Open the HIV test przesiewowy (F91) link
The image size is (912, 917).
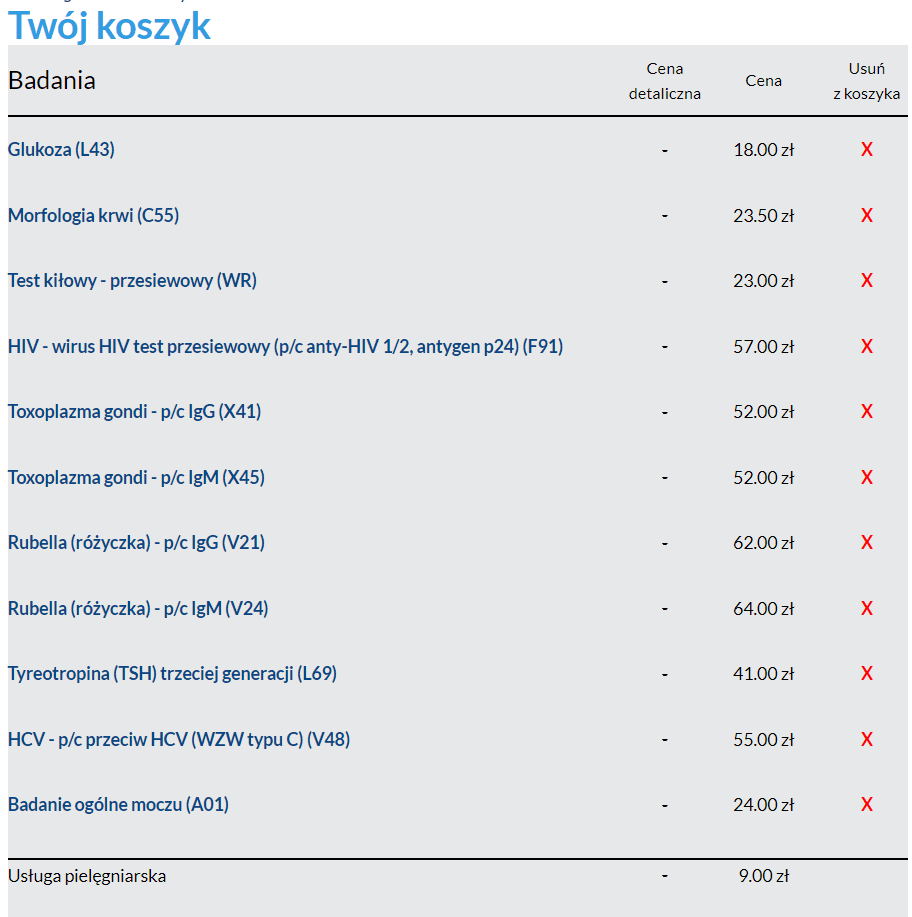coord(285,347)
